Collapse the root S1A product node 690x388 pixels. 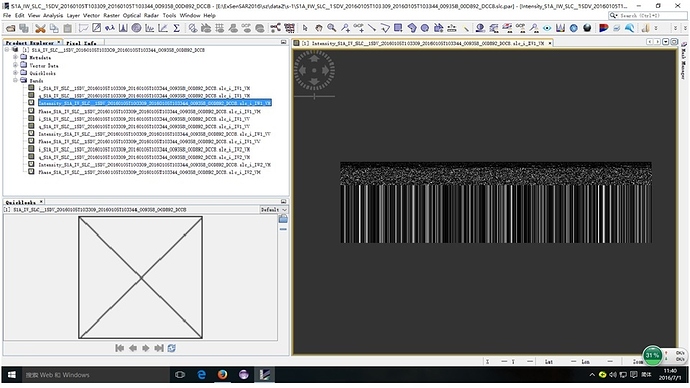pos(7,50)
